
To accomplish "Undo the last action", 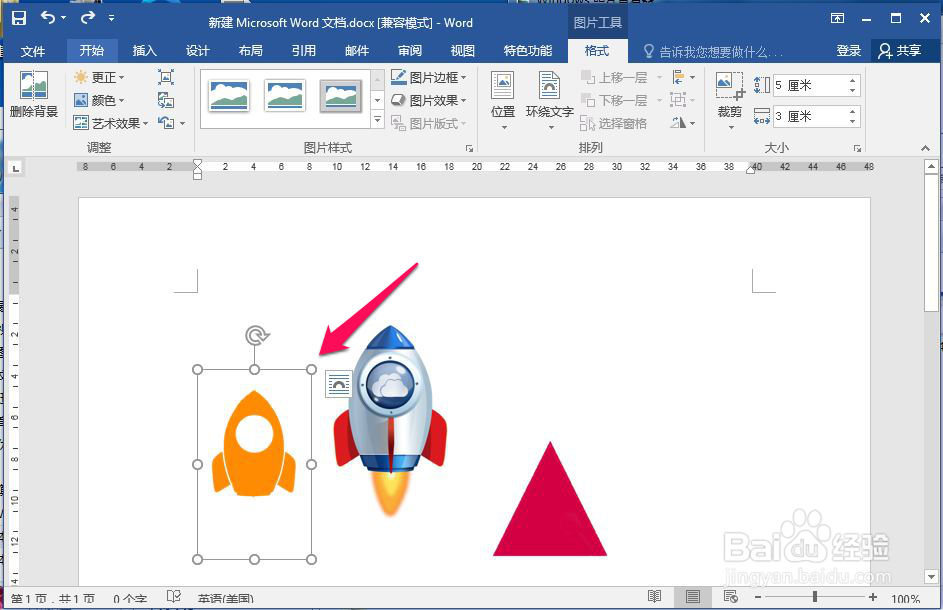I will coord(48,18).
